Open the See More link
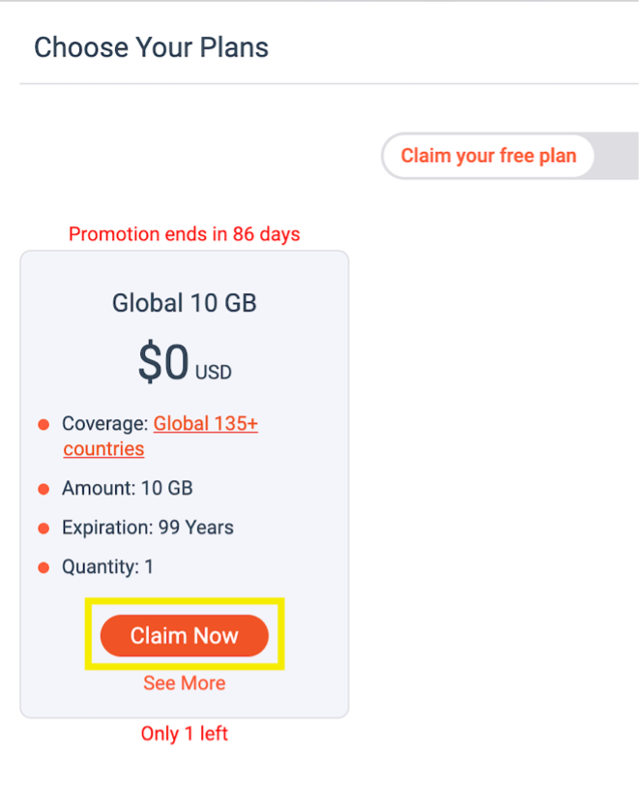This screenshot has width=641, height=797. [x=184, y=683]
